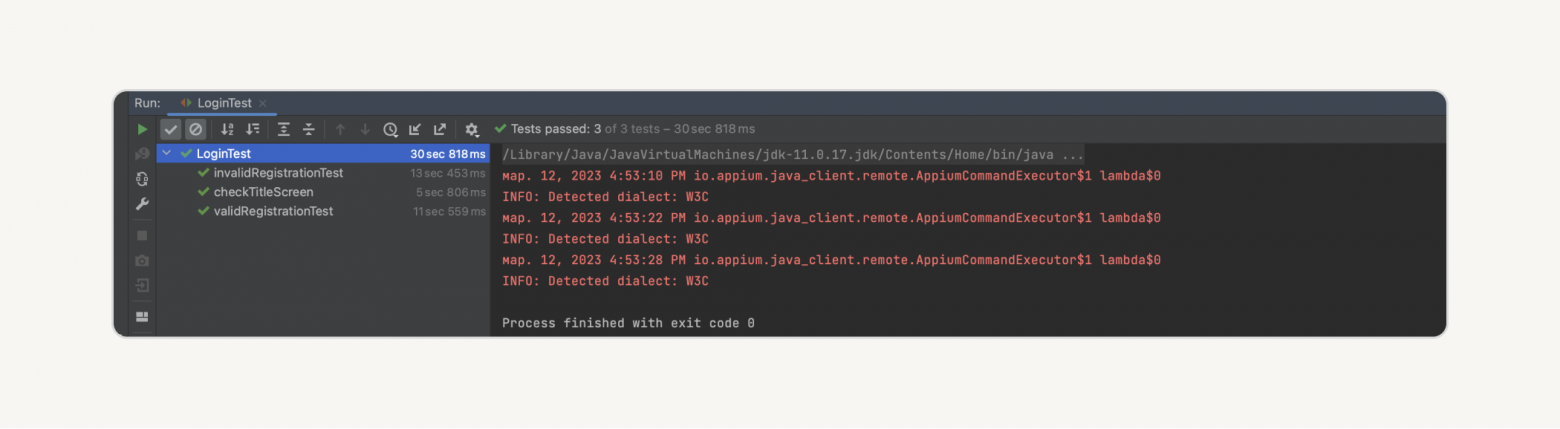Viewport: 1560px width, 429px height.
Task: Close the LoginTest run tab
Action: (x=263, y=103)
